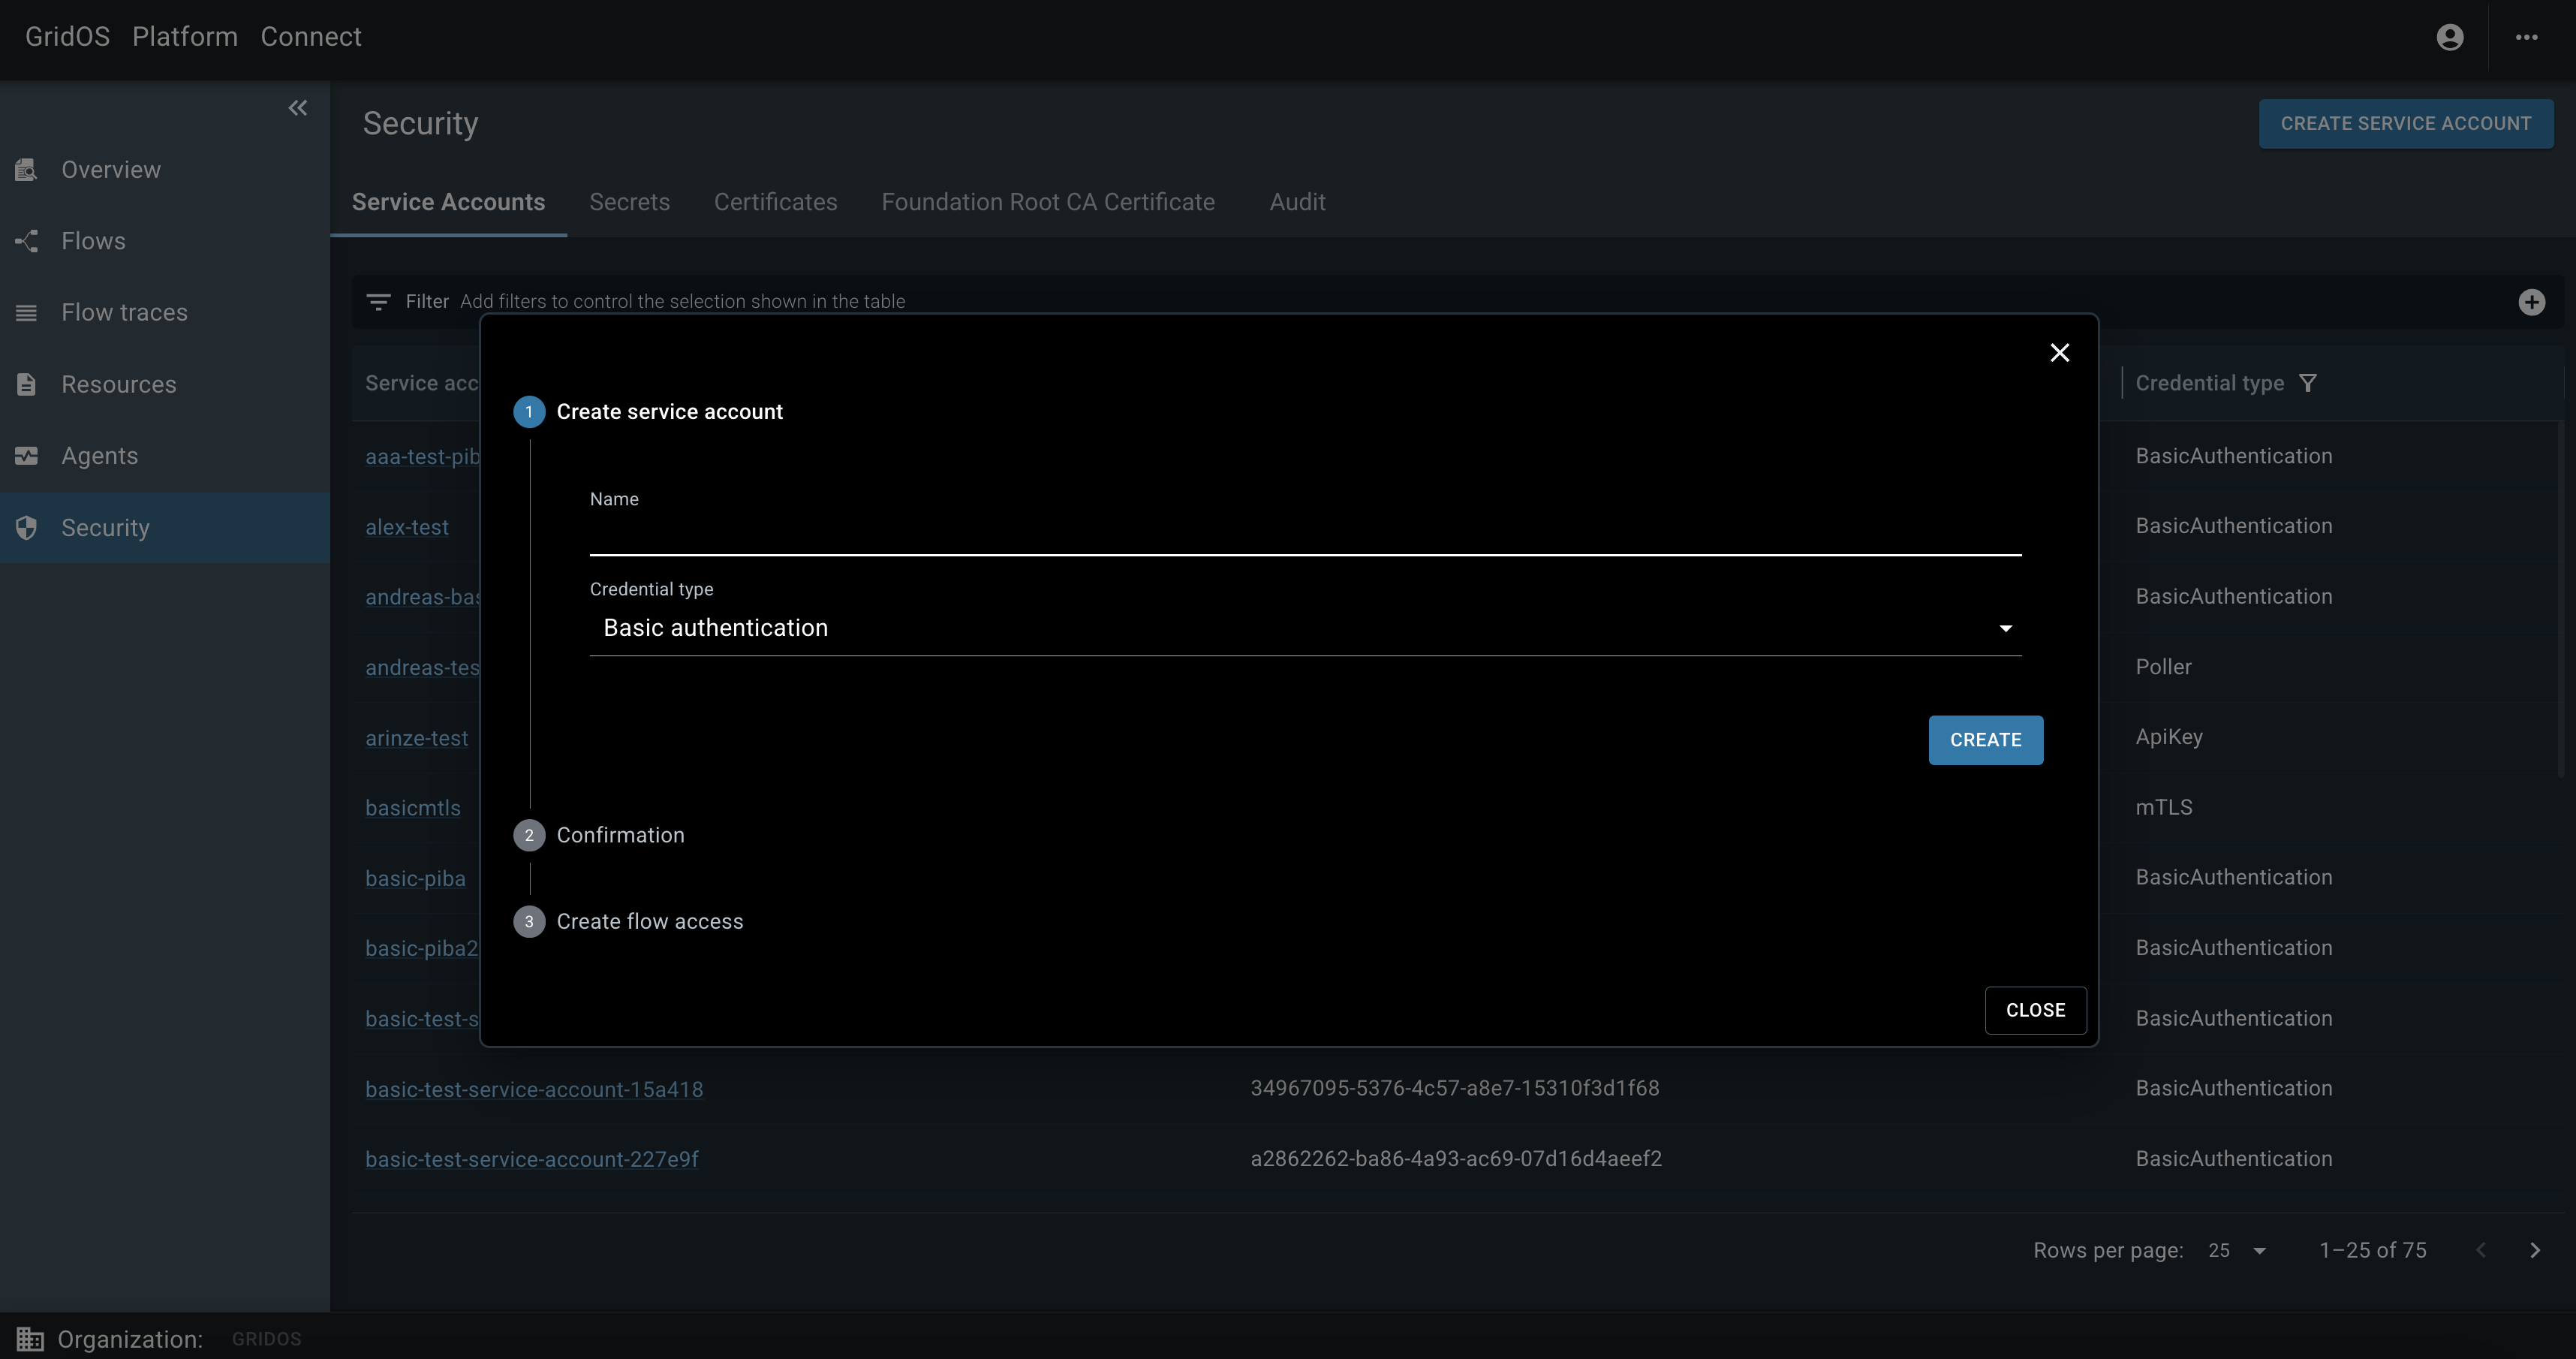Click the Confirmation step 2

(598, 835)
